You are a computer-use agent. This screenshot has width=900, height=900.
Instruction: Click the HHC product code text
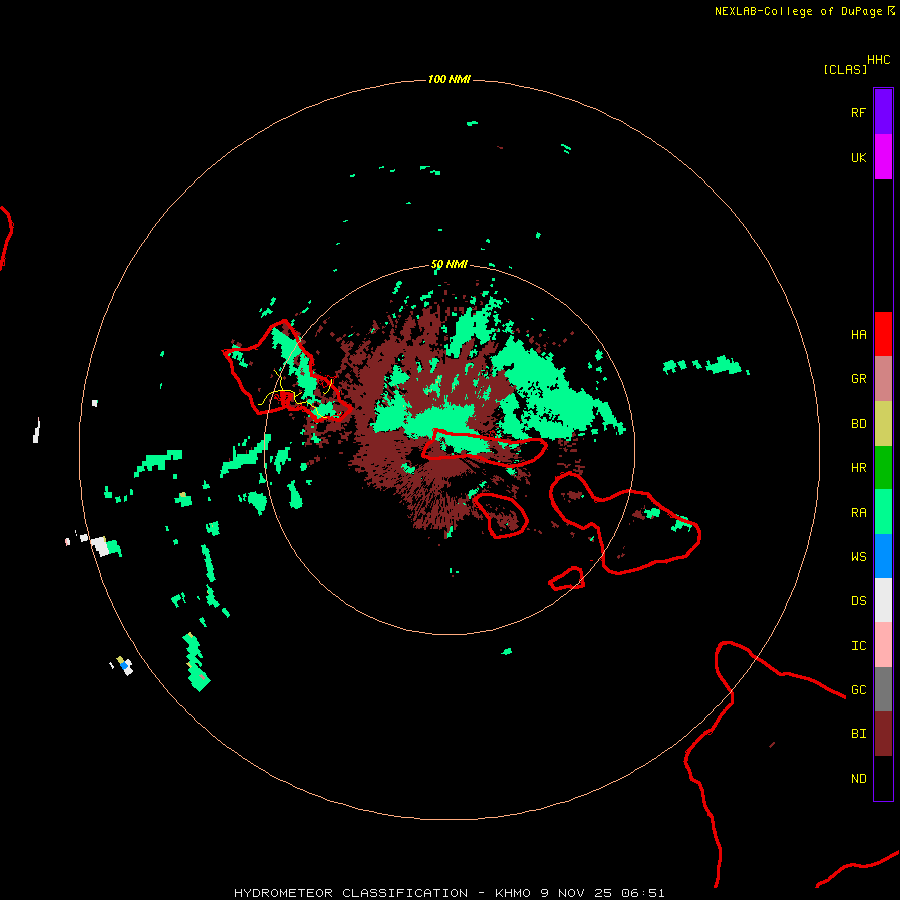[x=879, y=60]
